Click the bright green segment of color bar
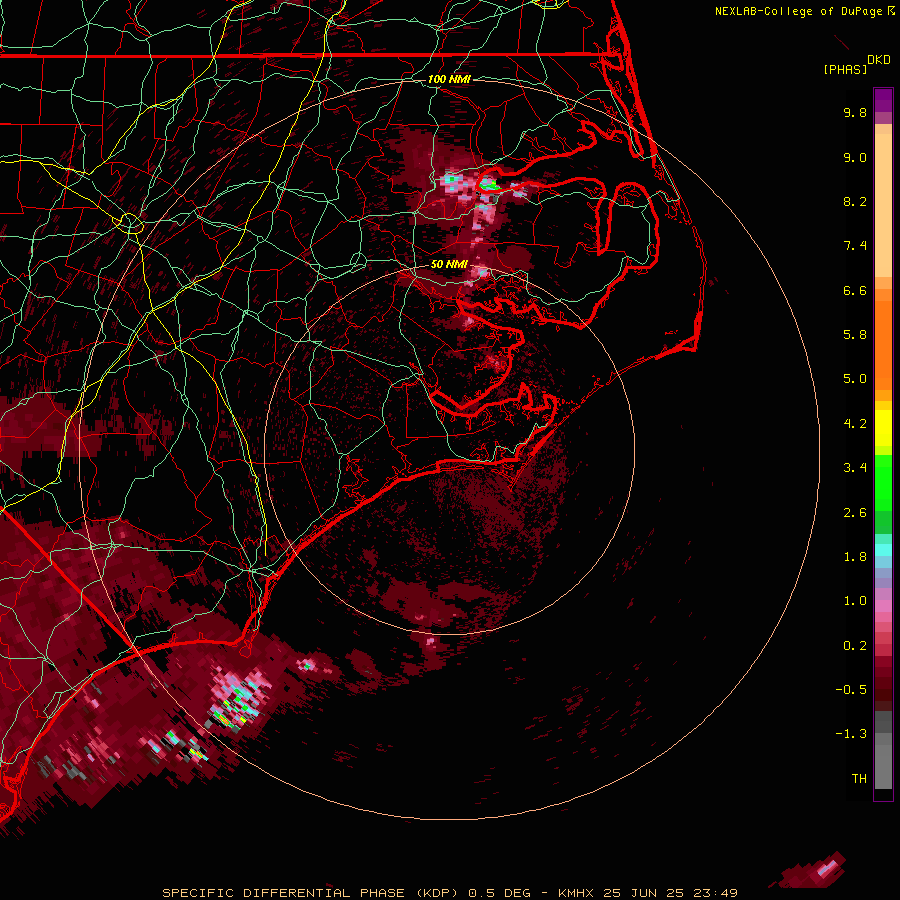 click(883, 483)
